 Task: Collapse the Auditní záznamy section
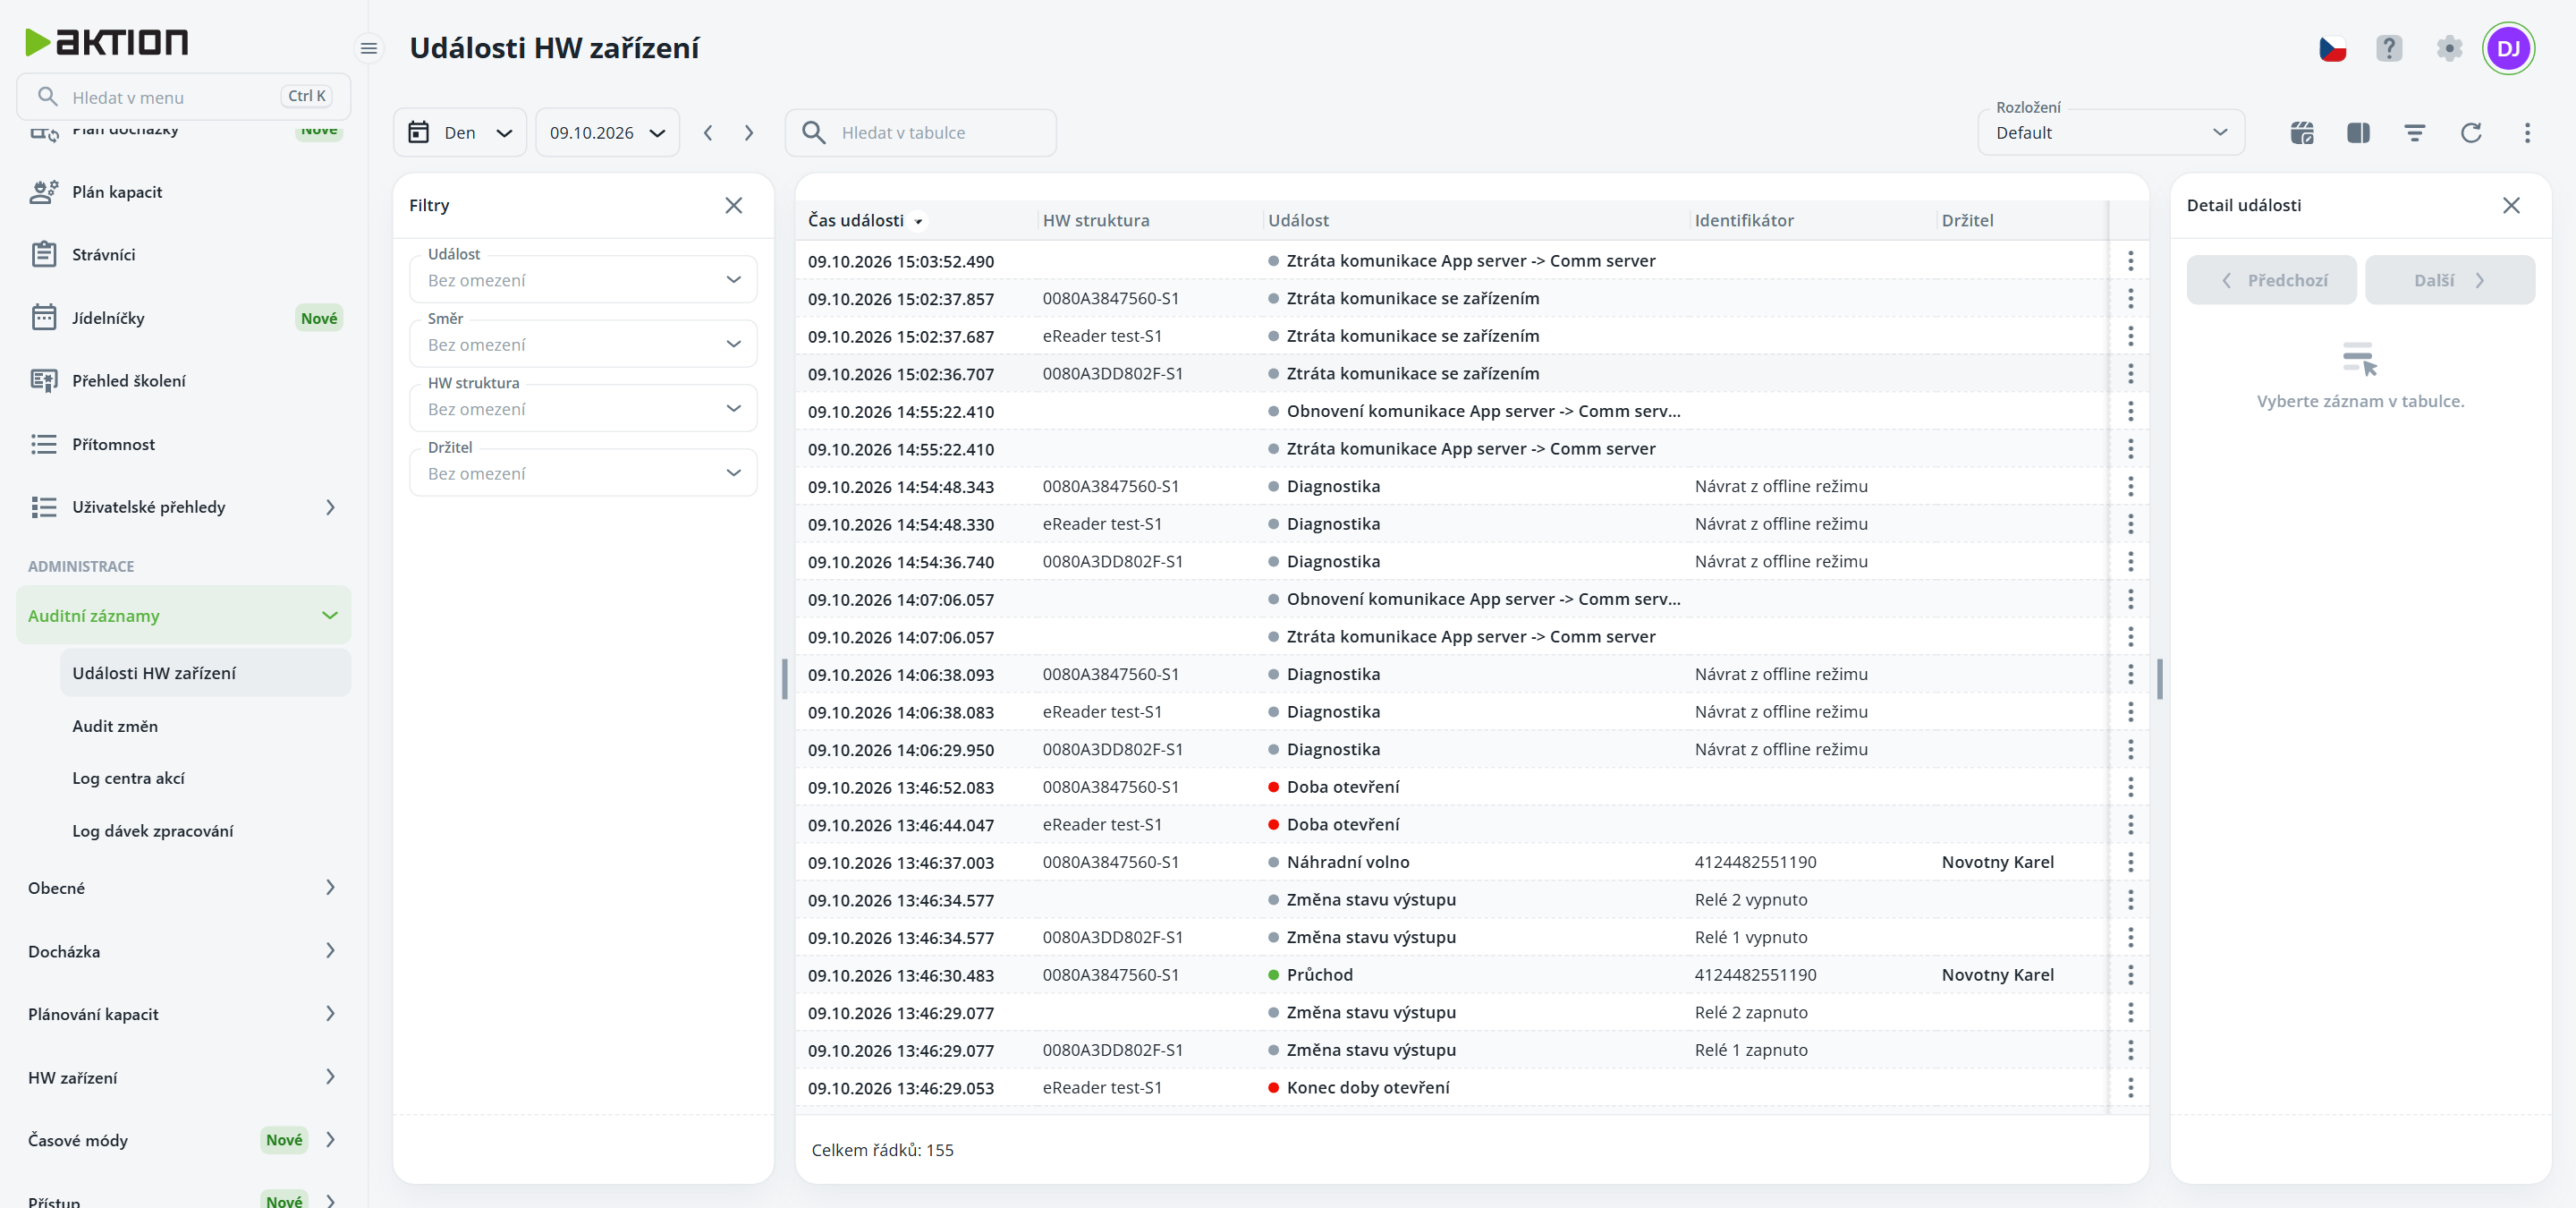184,616
